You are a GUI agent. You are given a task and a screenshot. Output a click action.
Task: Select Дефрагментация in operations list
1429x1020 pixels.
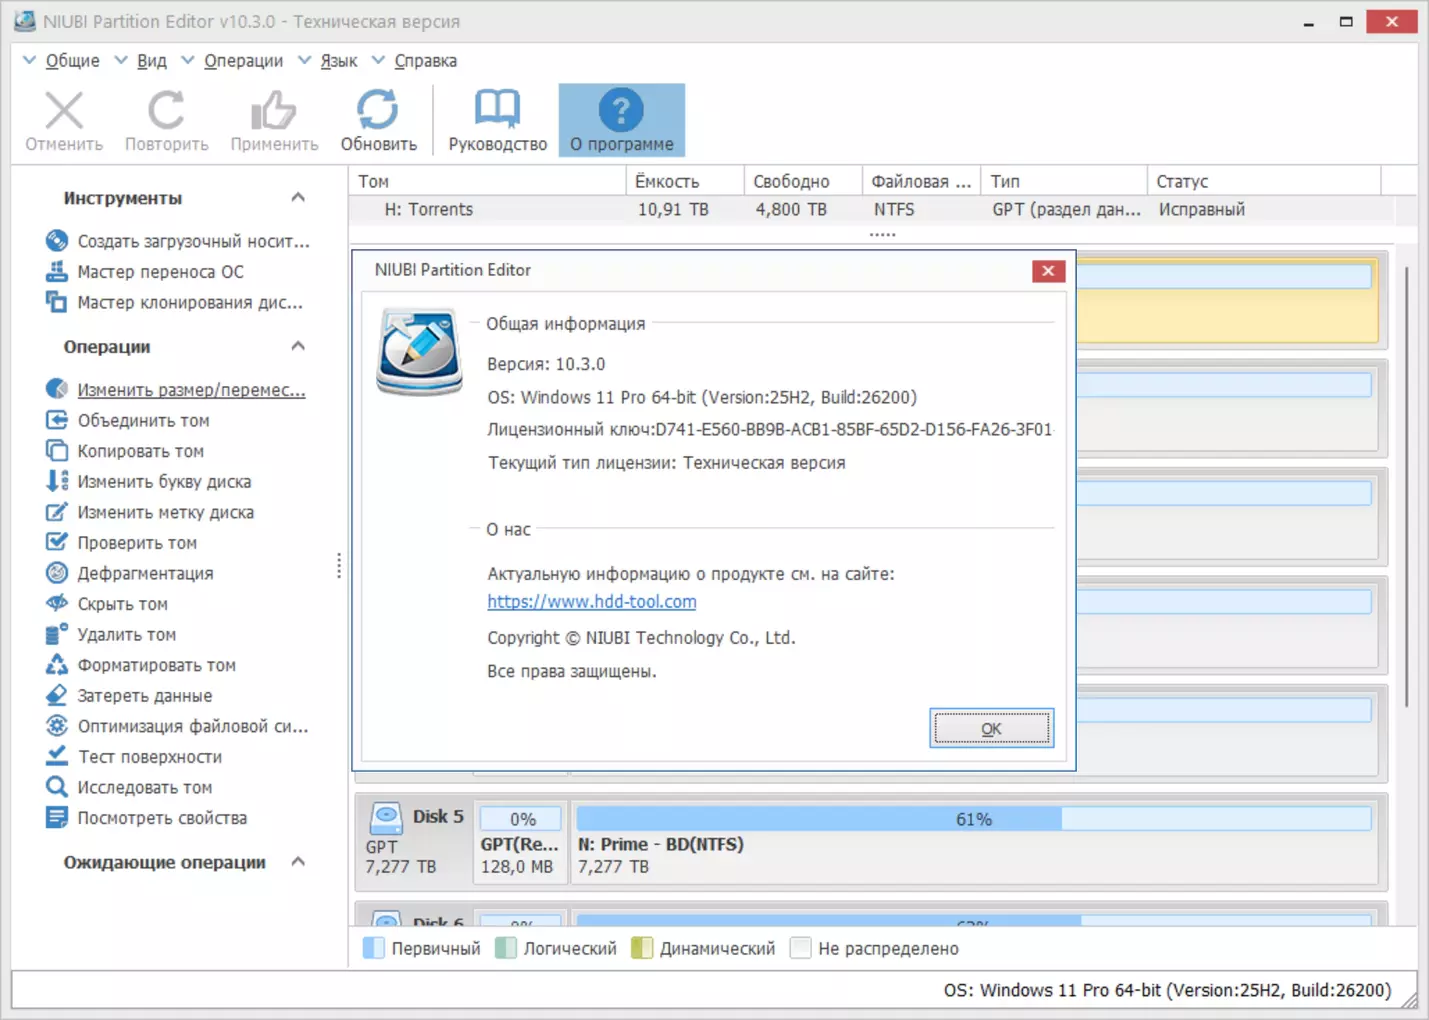(x=145, y=574)
